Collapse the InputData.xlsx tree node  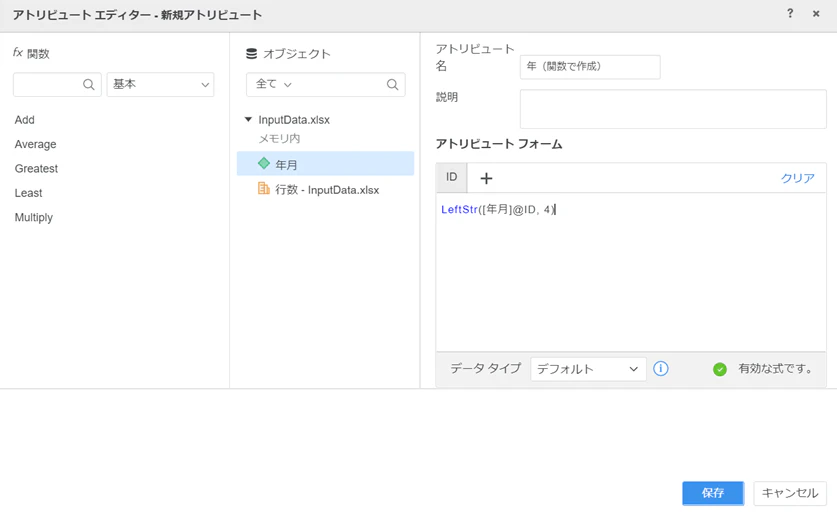(x=248, y=120)
